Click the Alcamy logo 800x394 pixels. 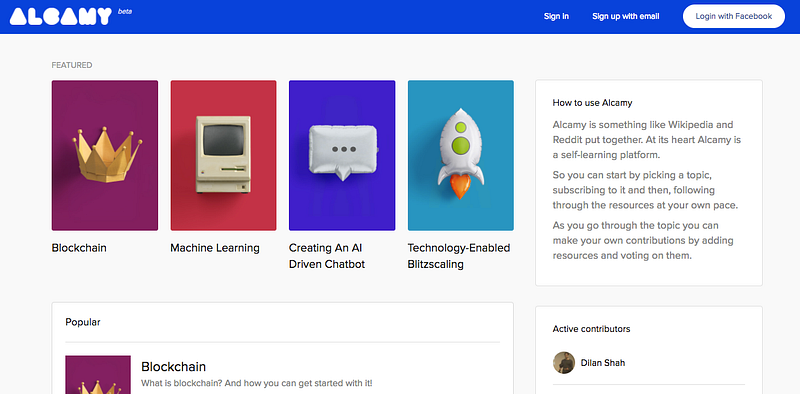click(x=61, y=16)
